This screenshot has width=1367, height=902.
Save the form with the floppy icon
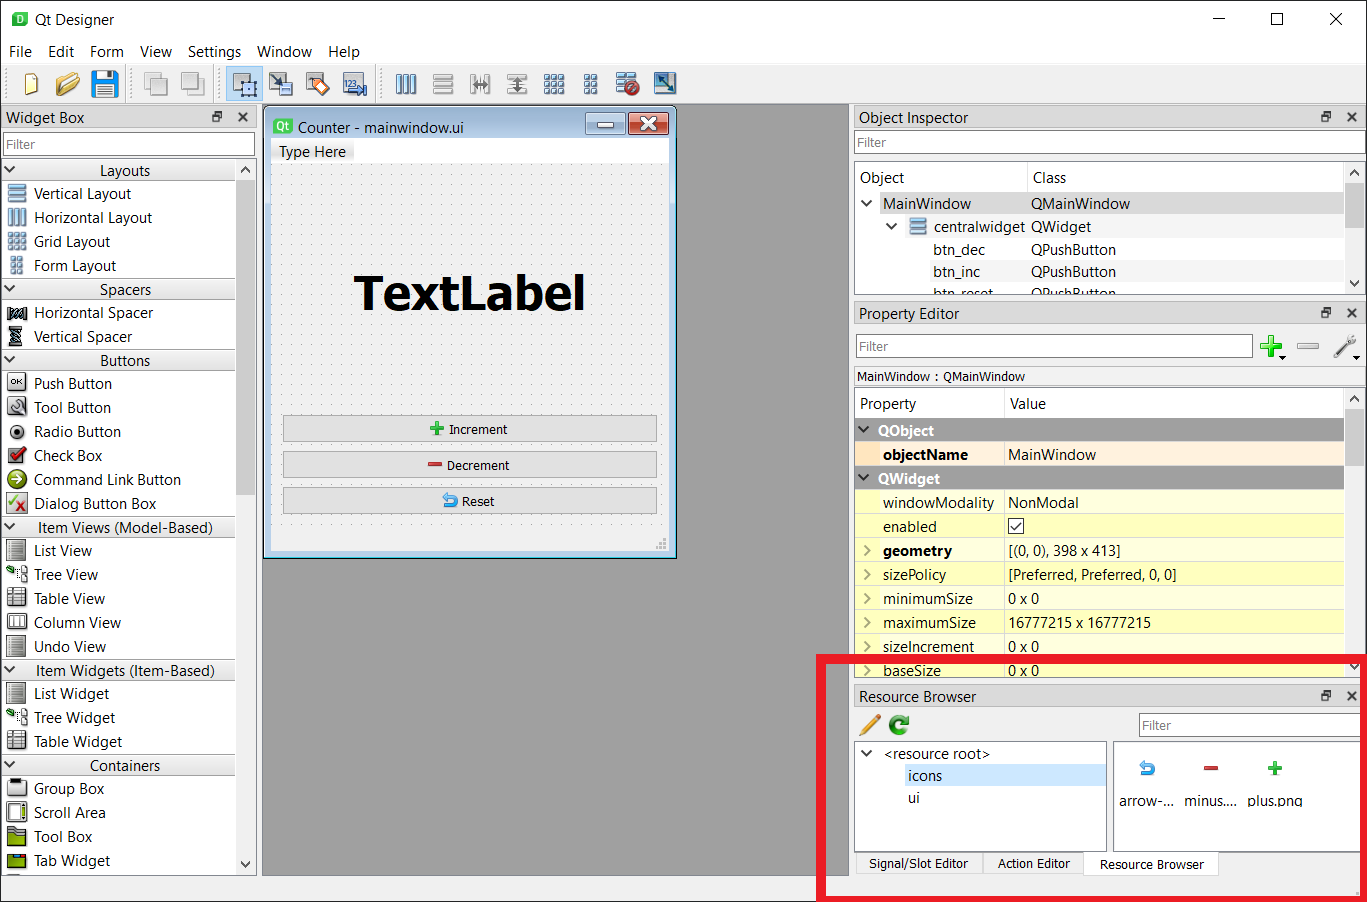[104, 84]
